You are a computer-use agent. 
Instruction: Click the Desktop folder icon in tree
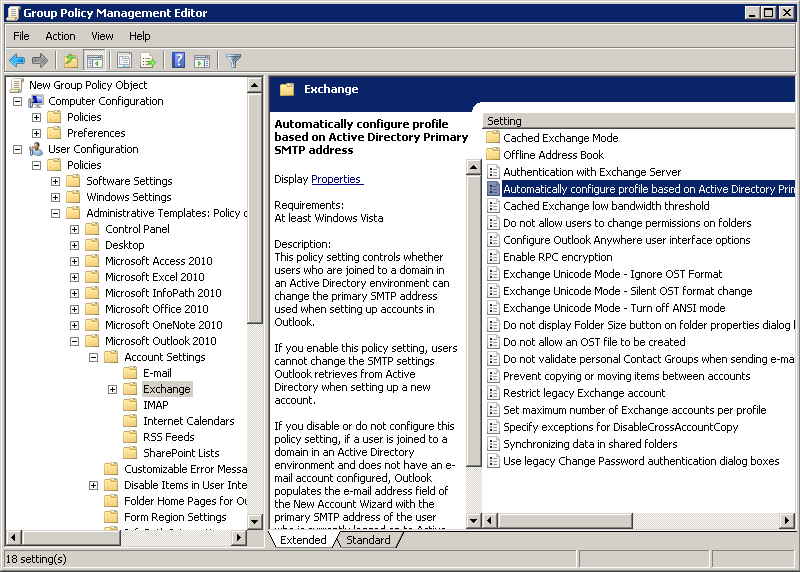pos(92,245)
